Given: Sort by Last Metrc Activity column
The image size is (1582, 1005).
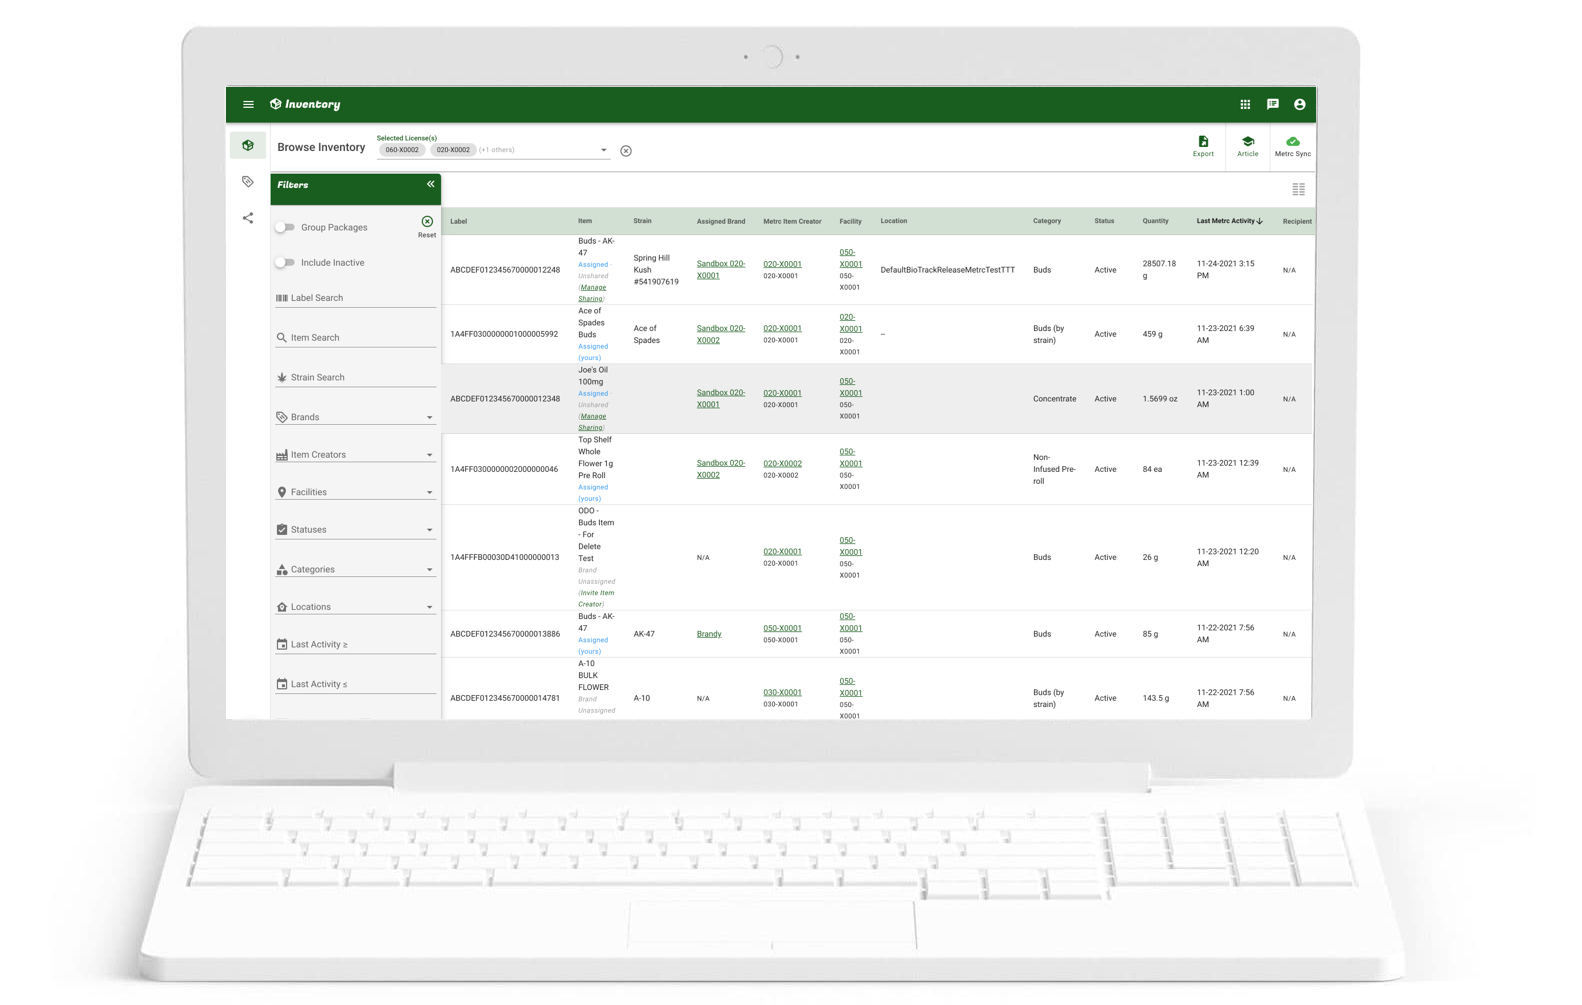Looking at the screenshot, I should pos(1229,221).
